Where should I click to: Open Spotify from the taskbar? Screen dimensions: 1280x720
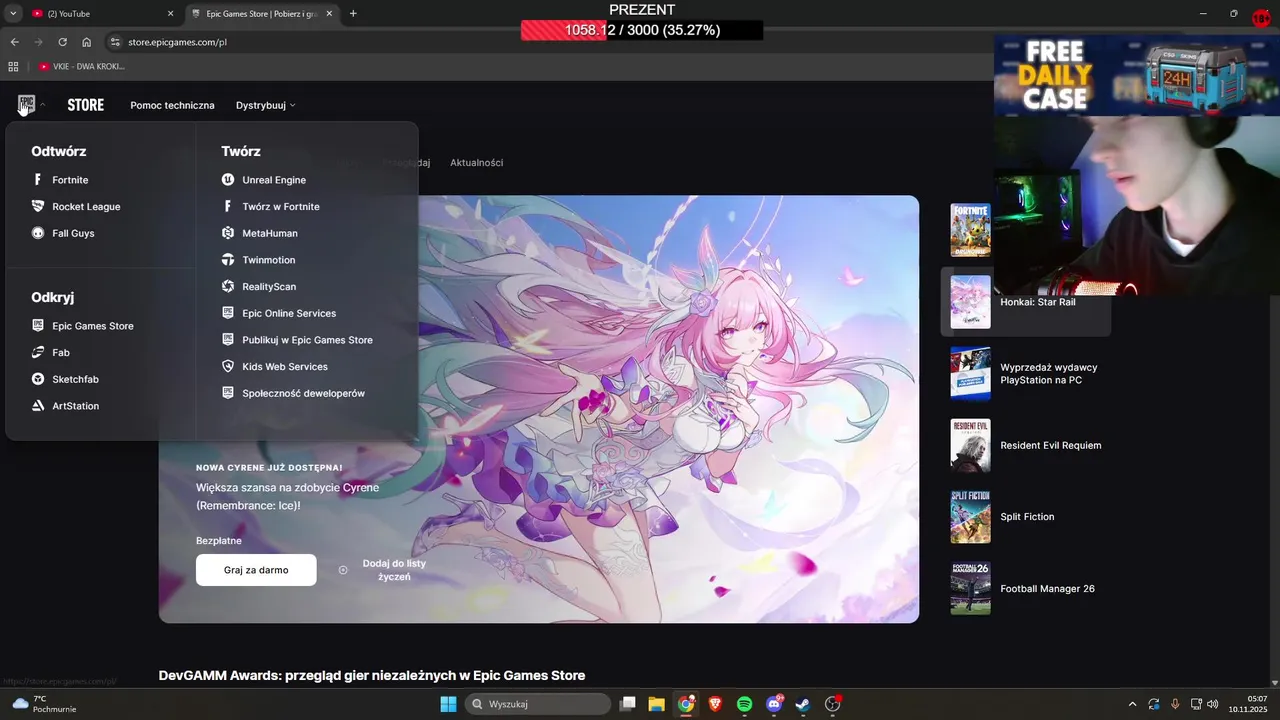[x=745, y=704]
